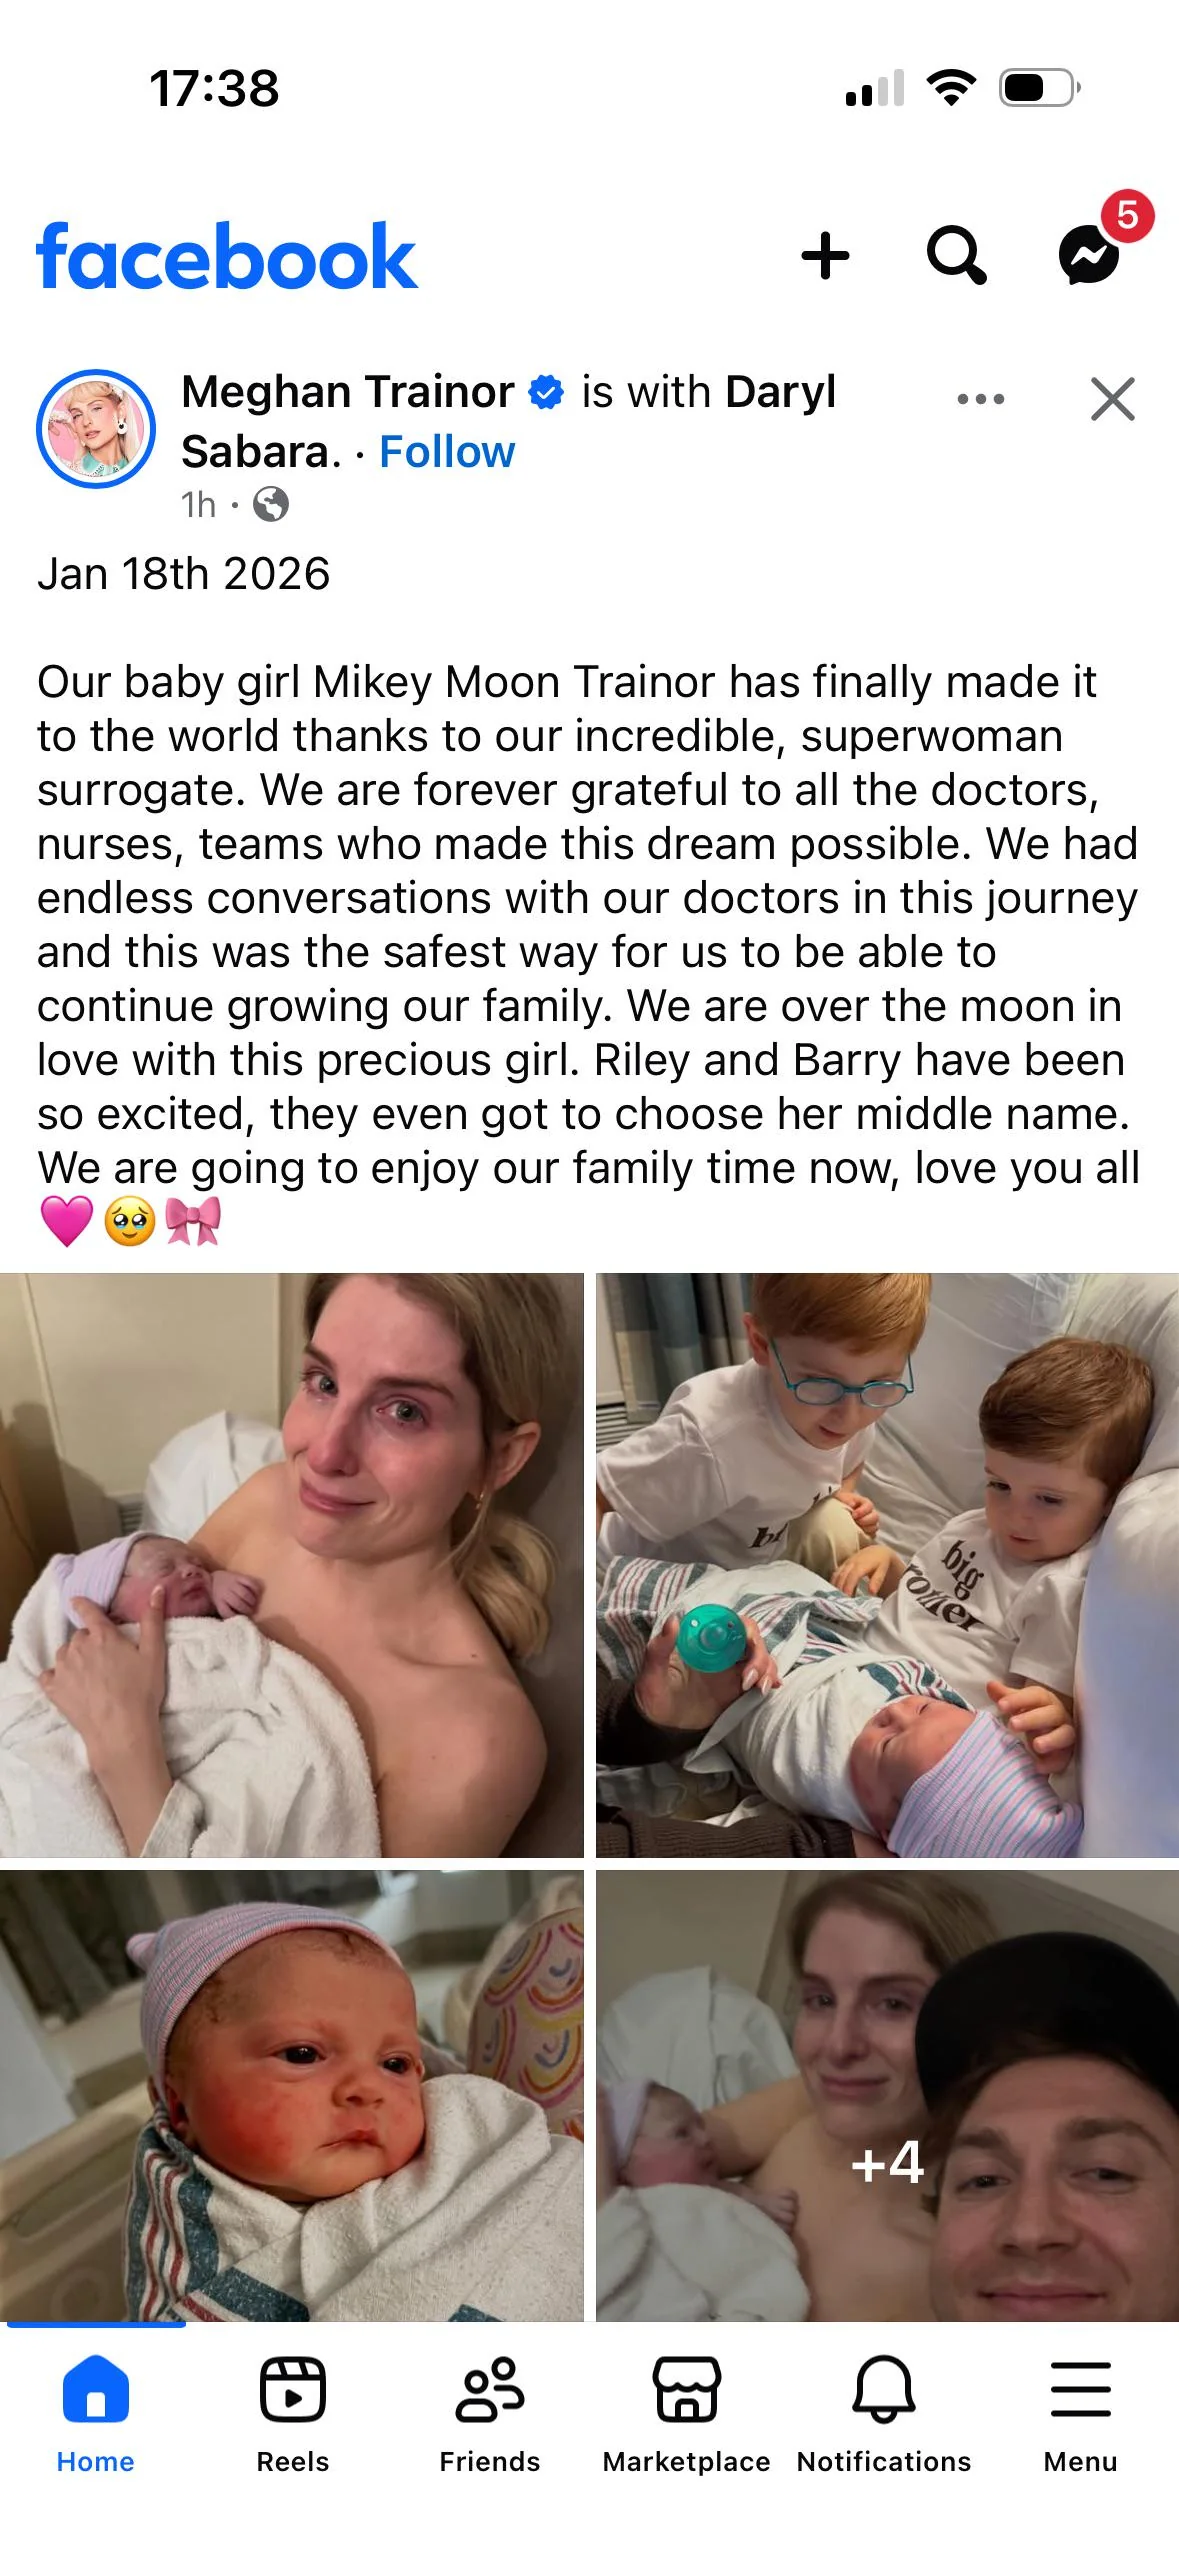Tap the globe public audience icon
Viewport: 1179px width, 2556px height.
coord(271,504)
